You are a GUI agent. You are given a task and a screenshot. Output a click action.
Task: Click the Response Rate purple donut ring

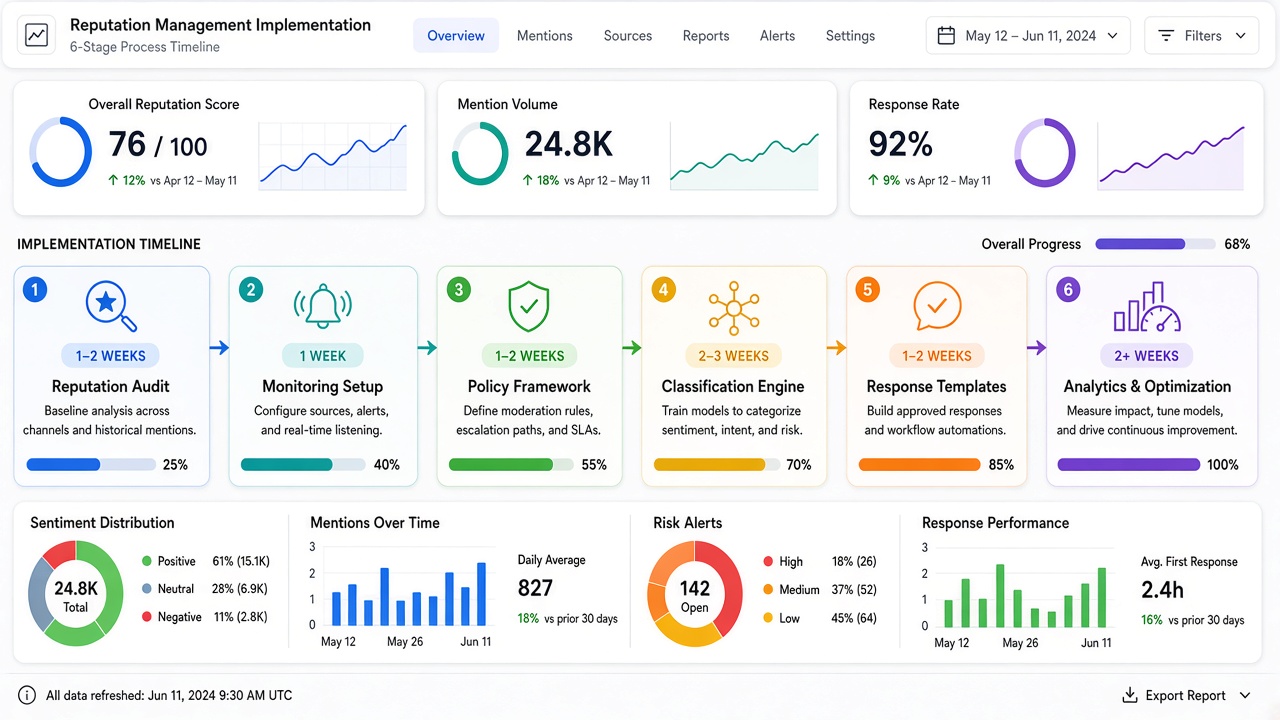[1045, 153]
